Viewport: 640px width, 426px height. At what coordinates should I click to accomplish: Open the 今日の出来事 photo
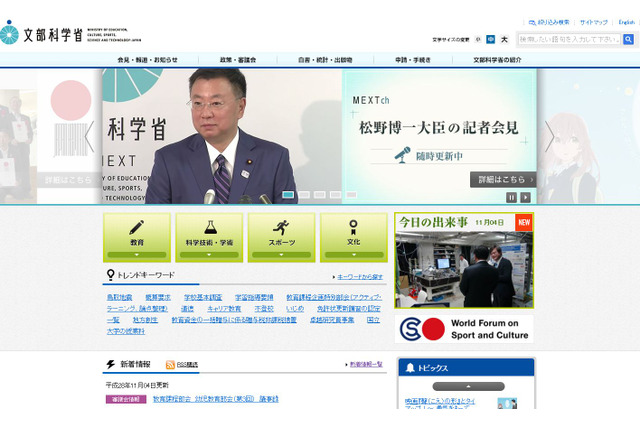[x=464, y=269]
